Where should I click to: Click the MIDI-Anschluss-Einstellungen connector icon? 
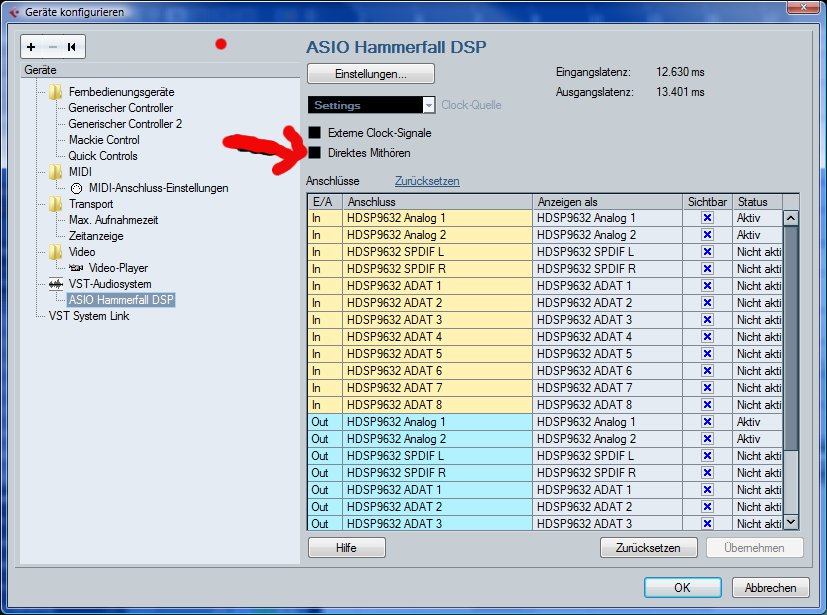pos(76,188)
